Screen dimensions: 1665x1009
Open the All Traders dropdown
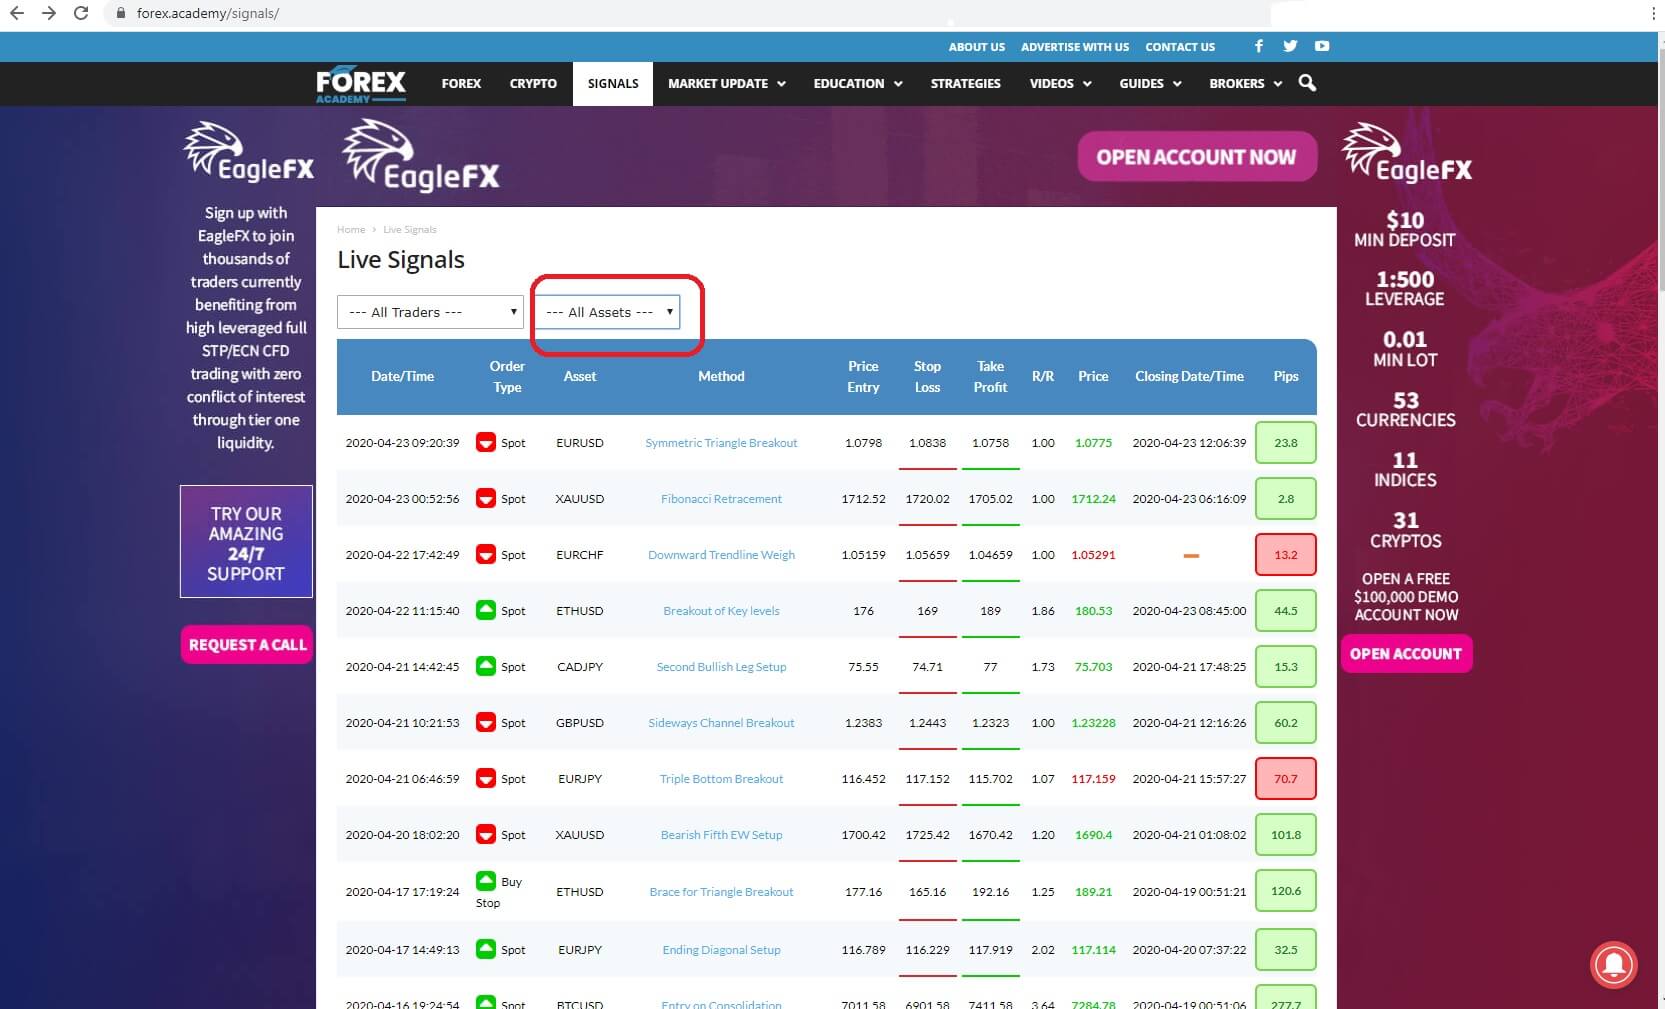[431, 312]
